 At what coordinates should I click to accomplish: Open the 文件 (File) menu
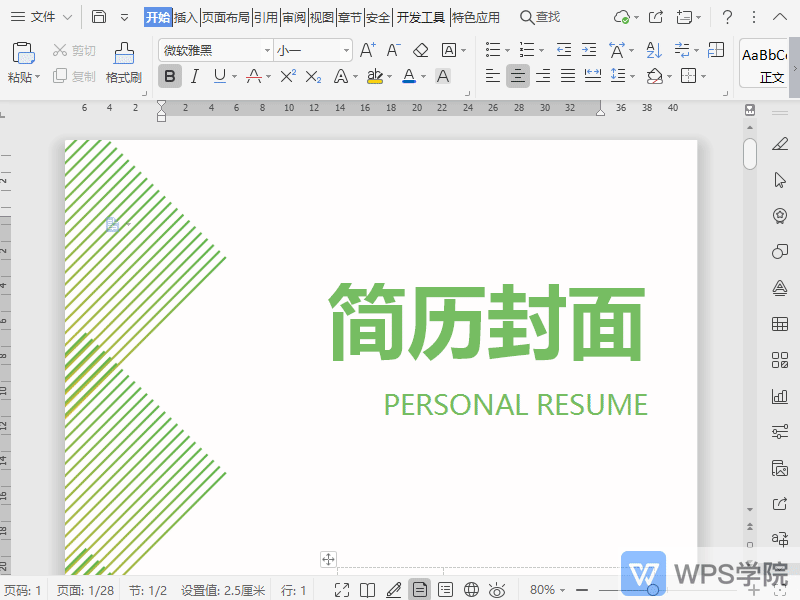pos(42,17)
